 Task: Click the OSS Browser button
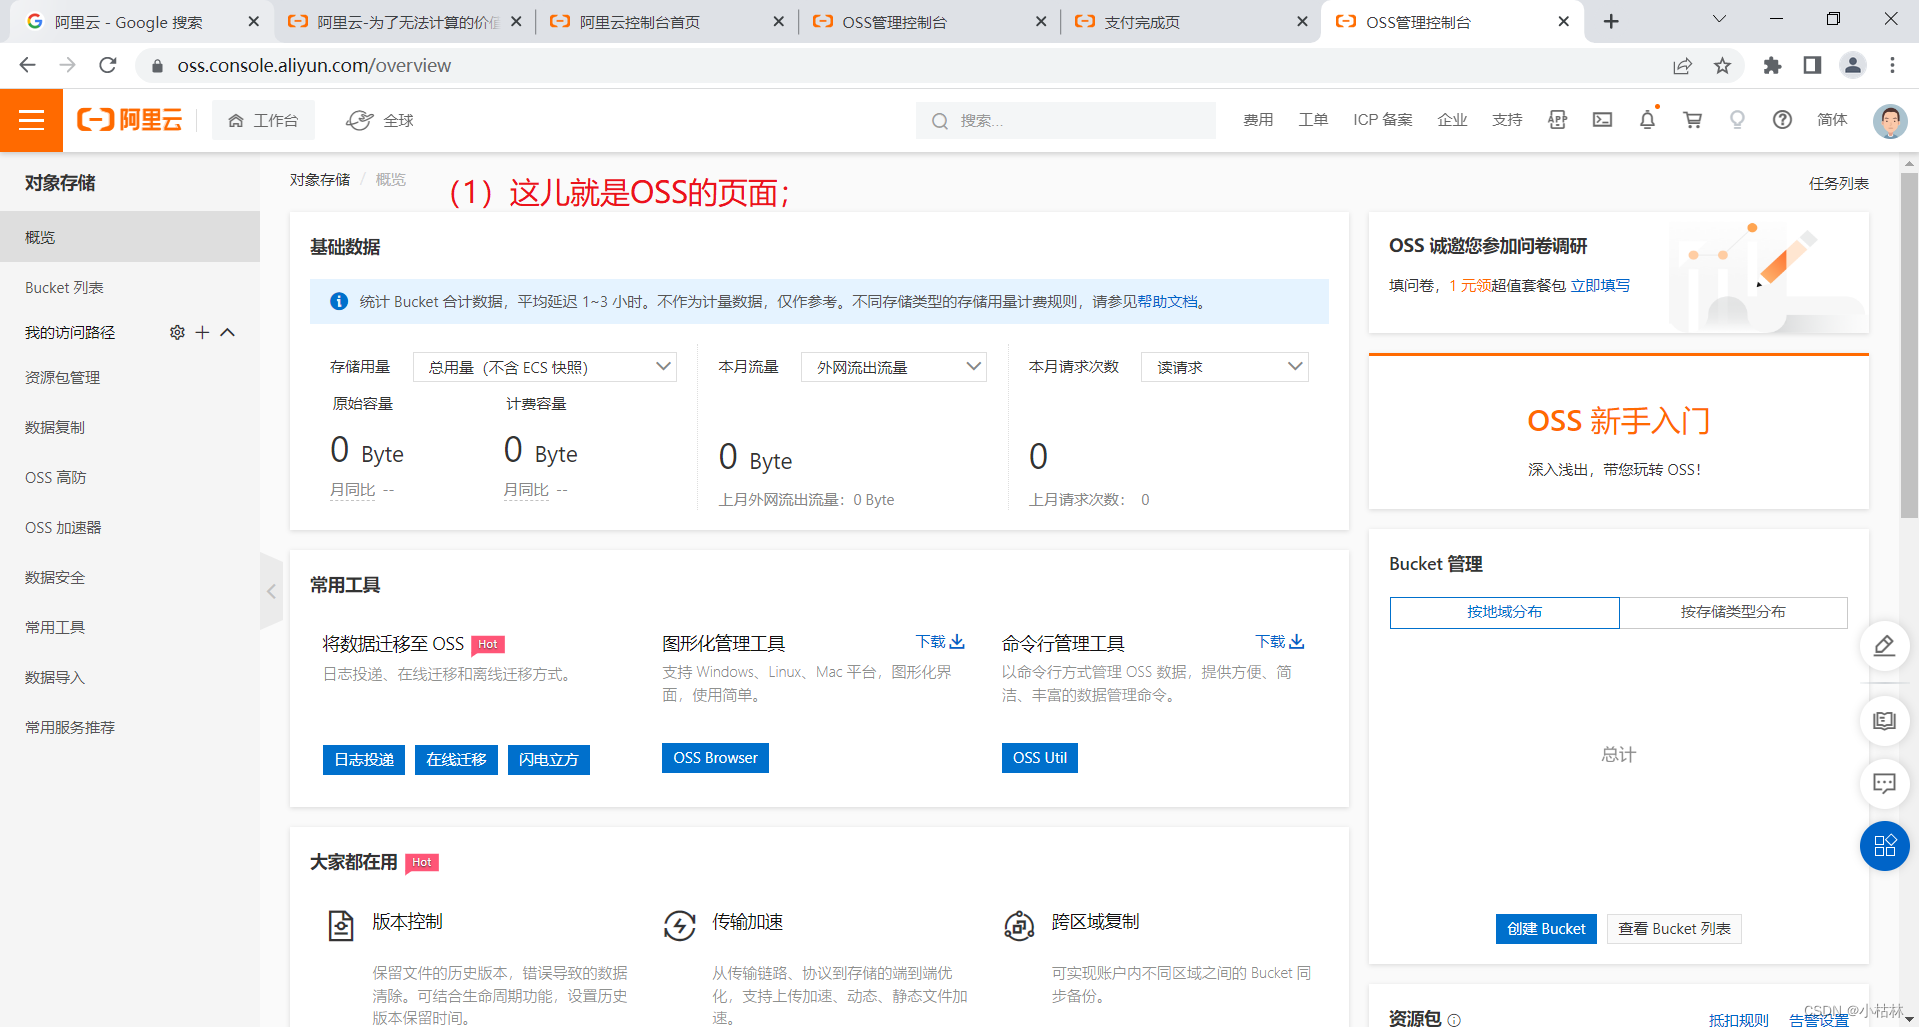coord(715,758)
